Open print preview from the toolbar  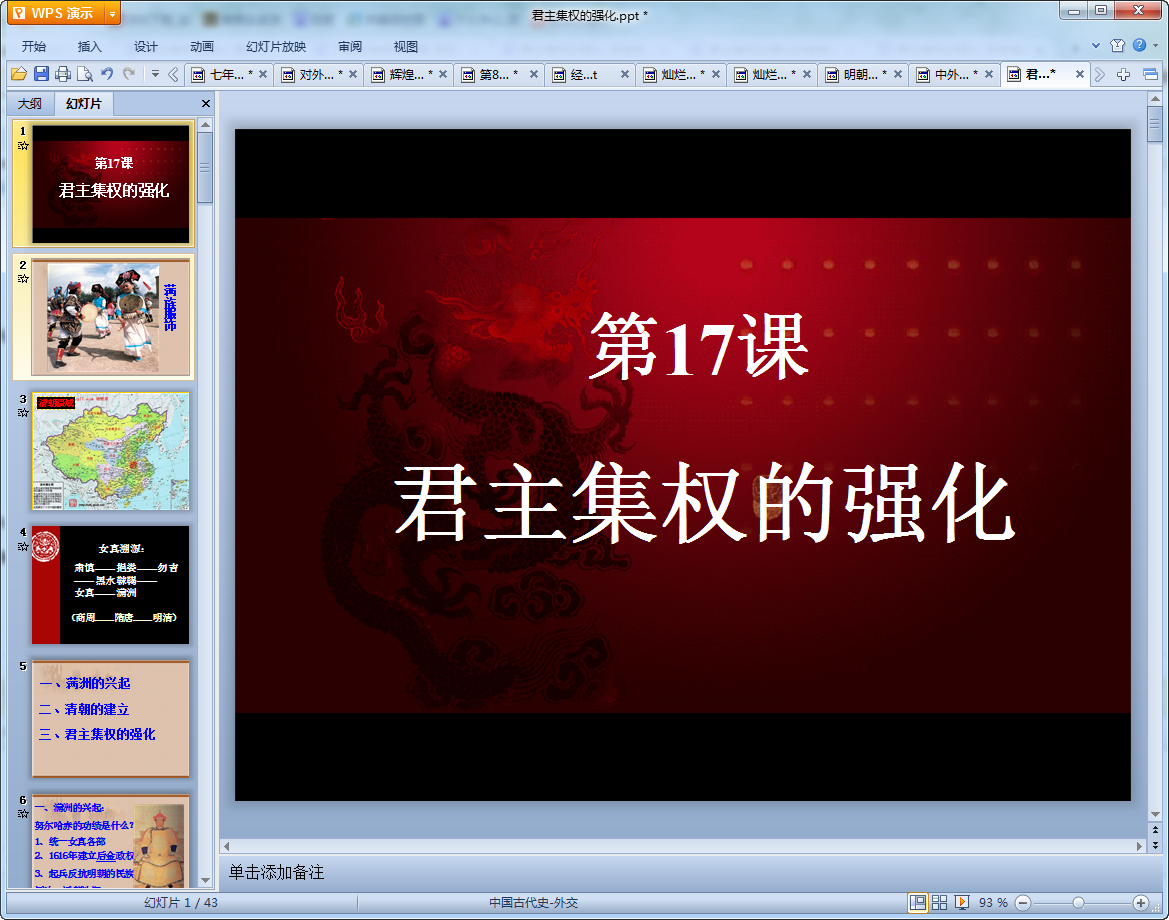84,74
